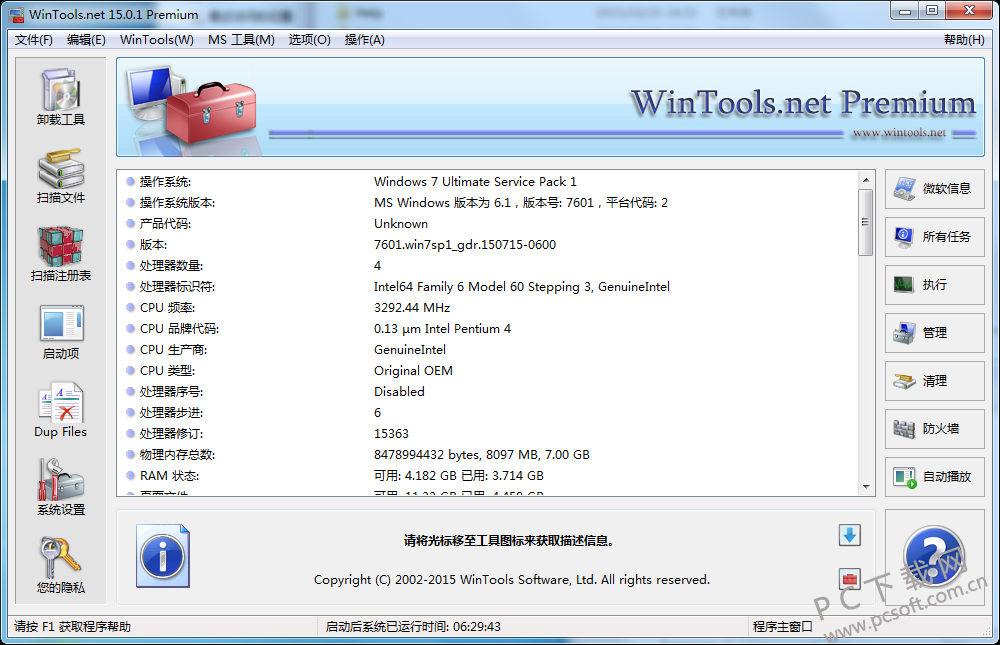Open the 编辑(E) menu
1000x645 pixels.
pos(86,40)
